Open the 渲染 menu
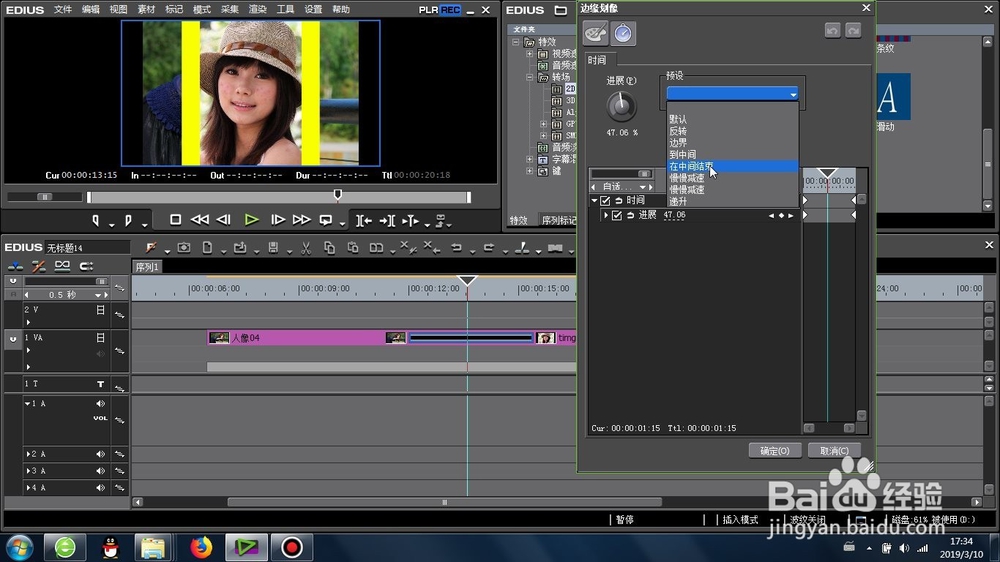Image resolution: width=1000 pixels, height=562 pixels. click(x=257, y=10)
